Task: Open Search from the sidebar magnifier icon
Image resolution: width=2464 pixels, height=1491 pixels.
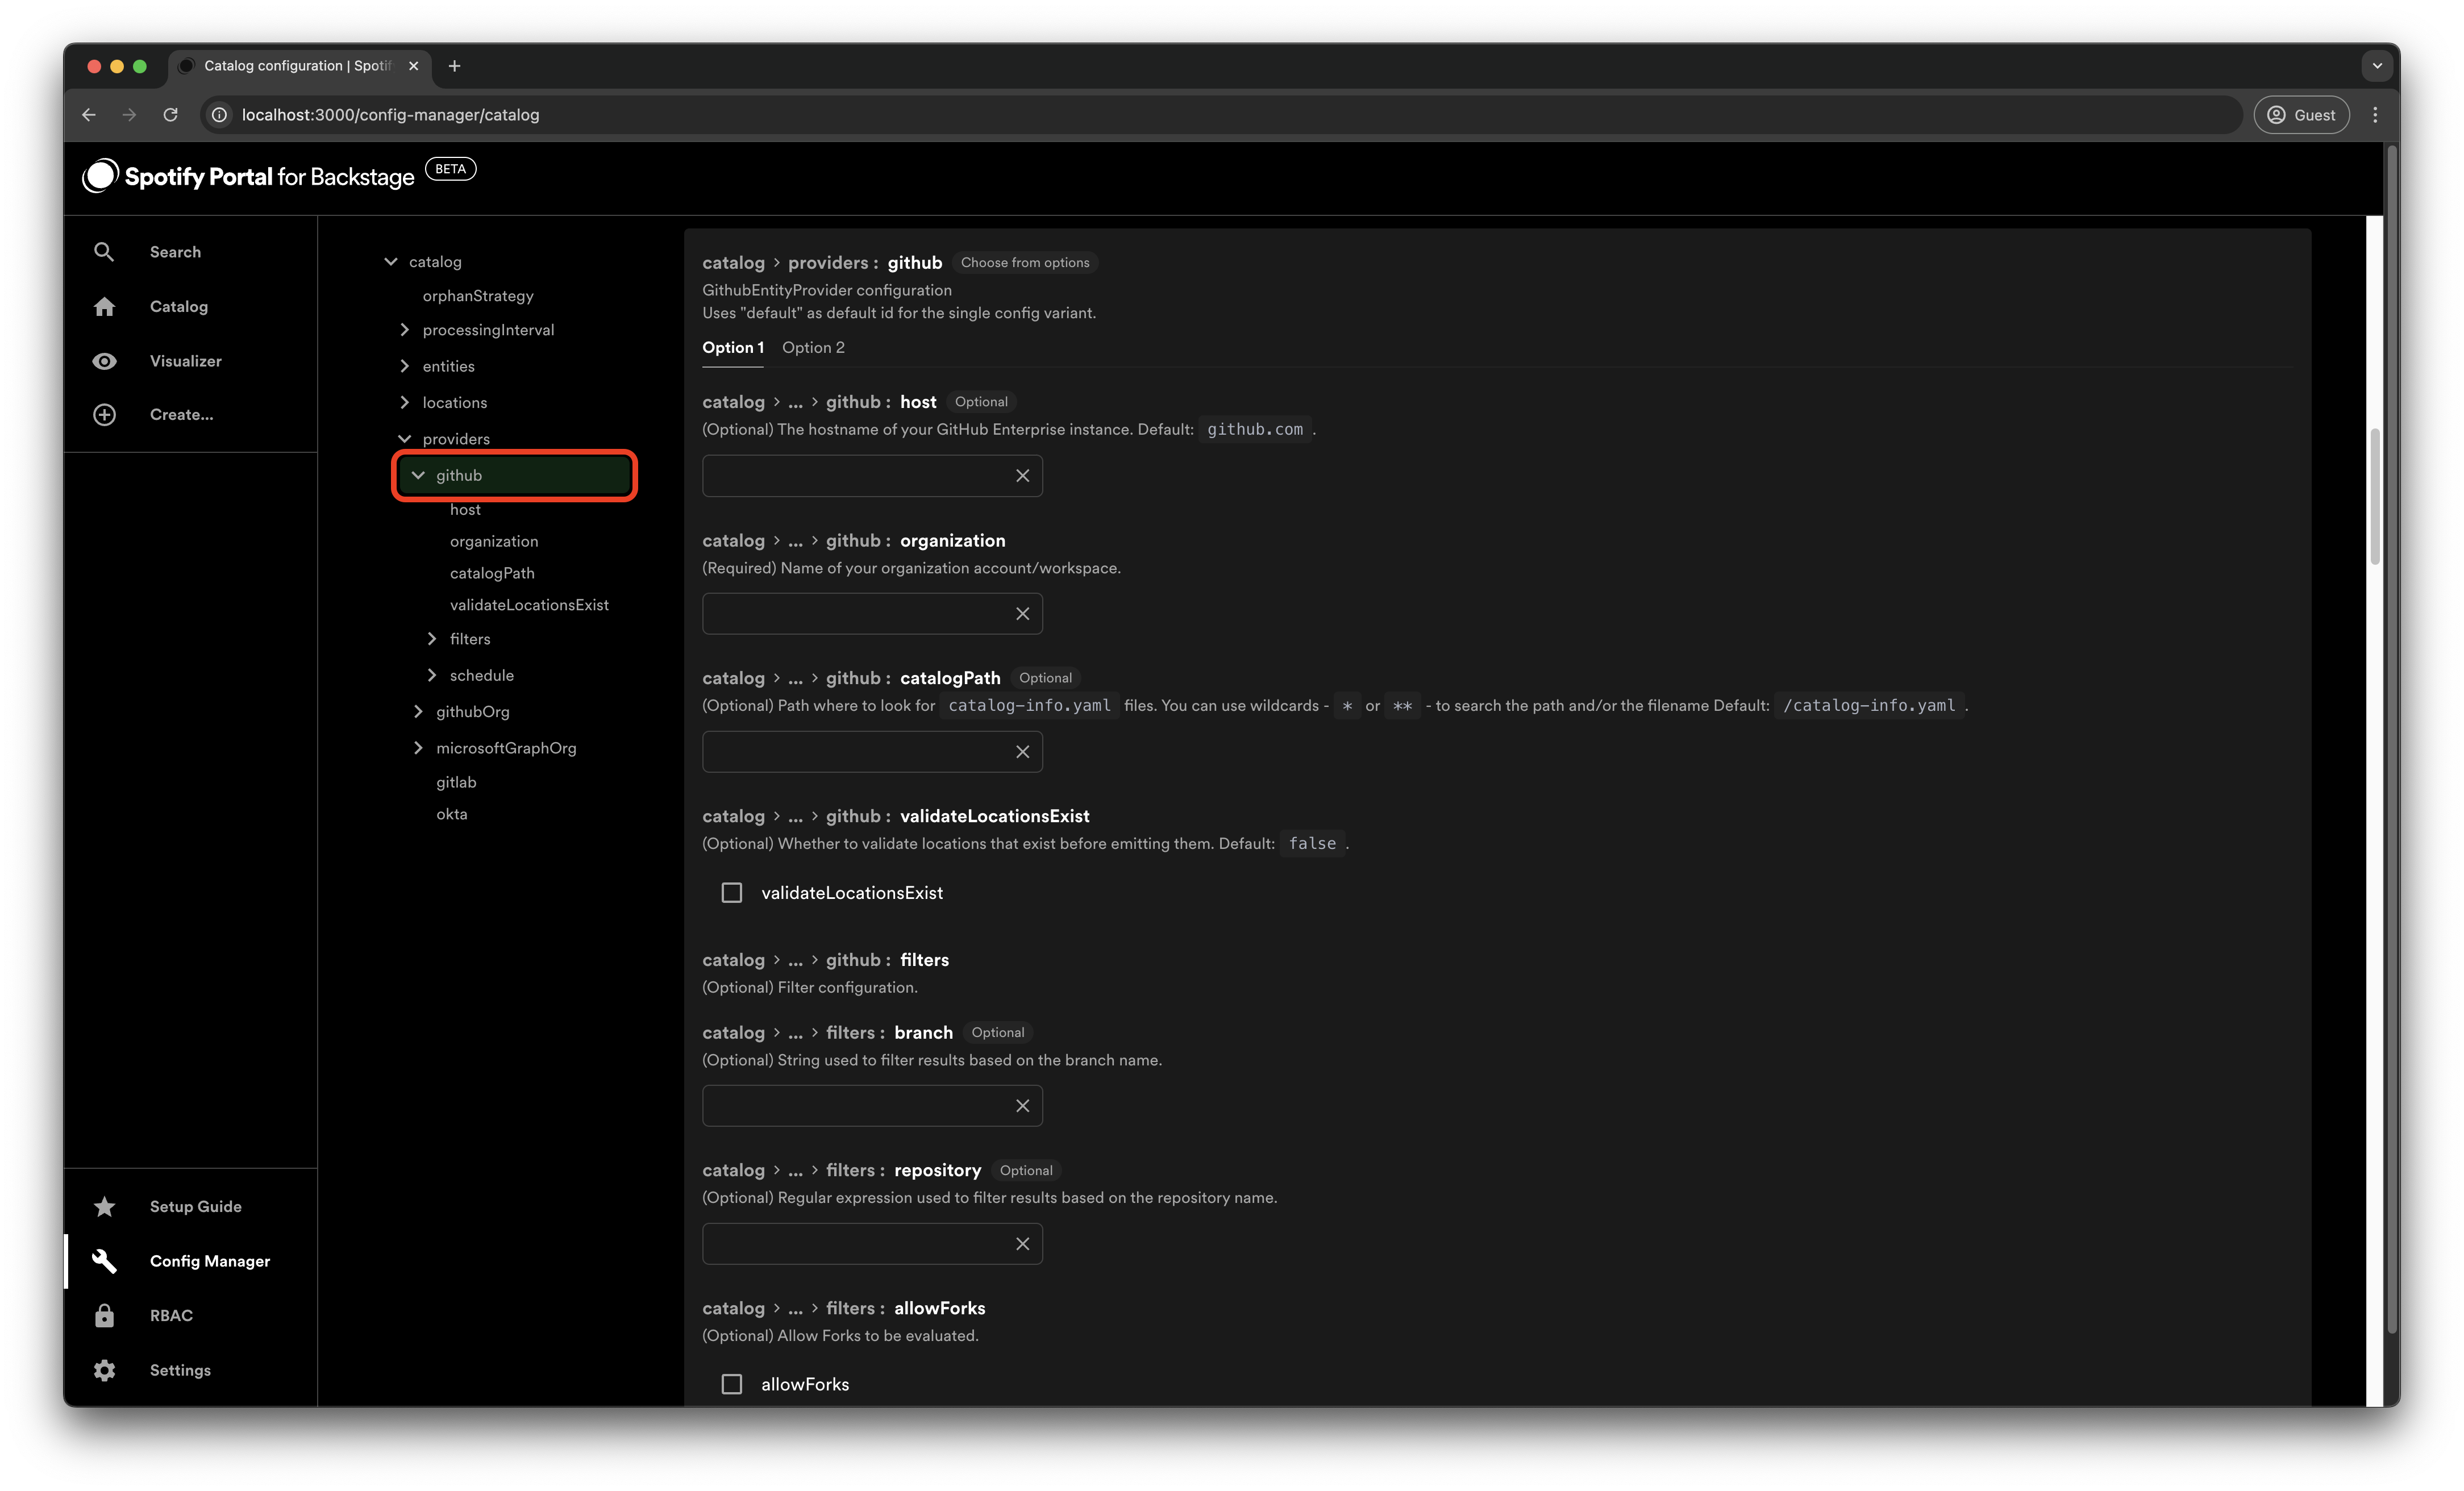Action: click(104, 252)
